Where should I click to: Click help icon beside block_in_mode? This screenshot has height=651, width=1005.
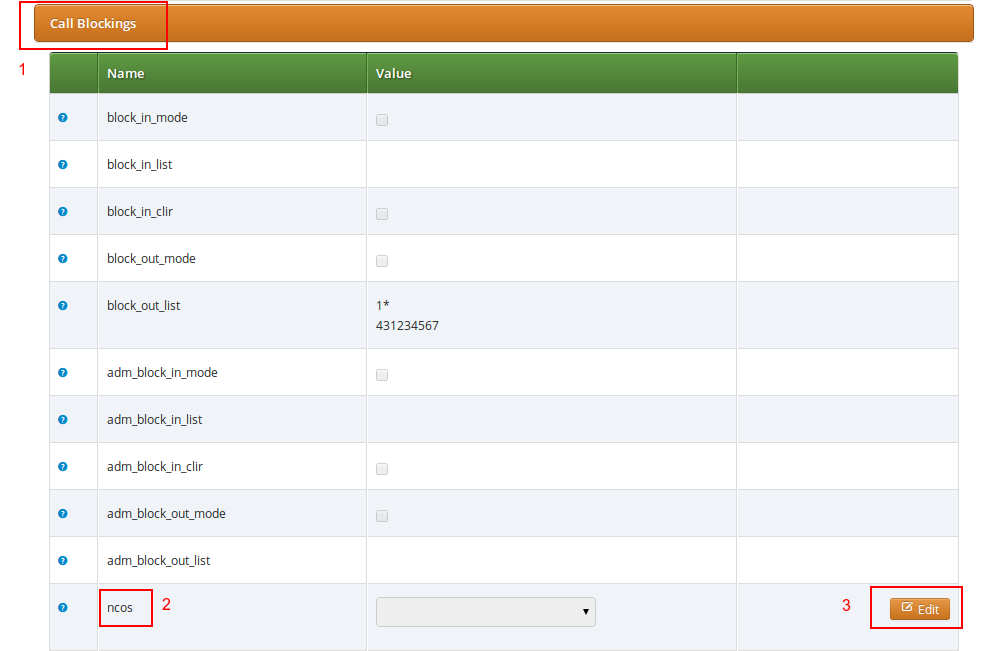pyautogui.click(x=63, y=118)
